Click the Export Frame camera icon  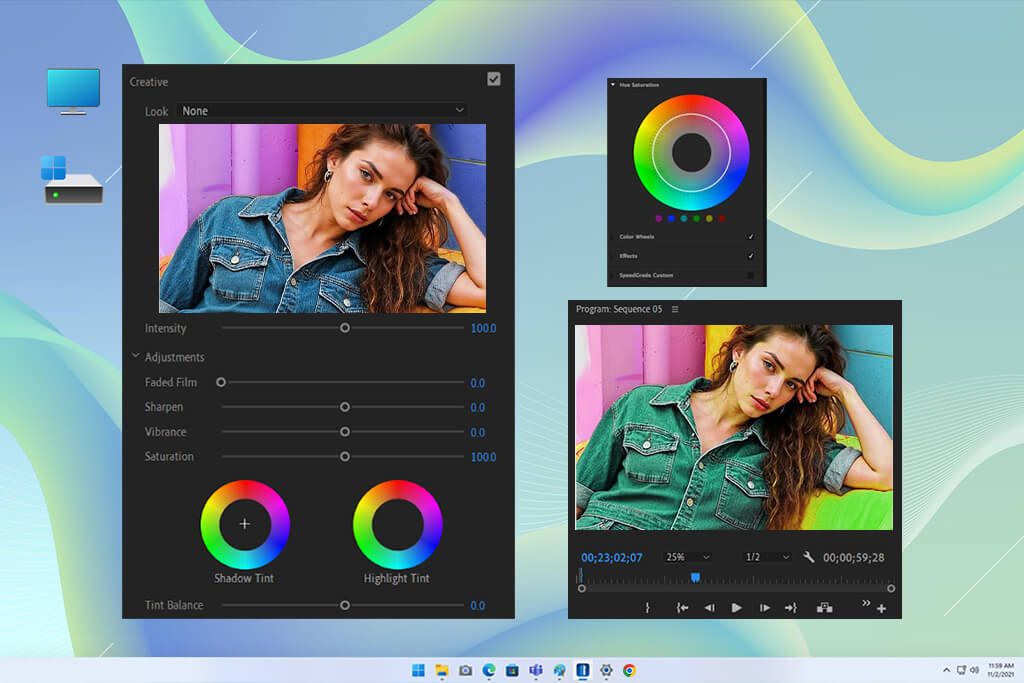point(824,607)
